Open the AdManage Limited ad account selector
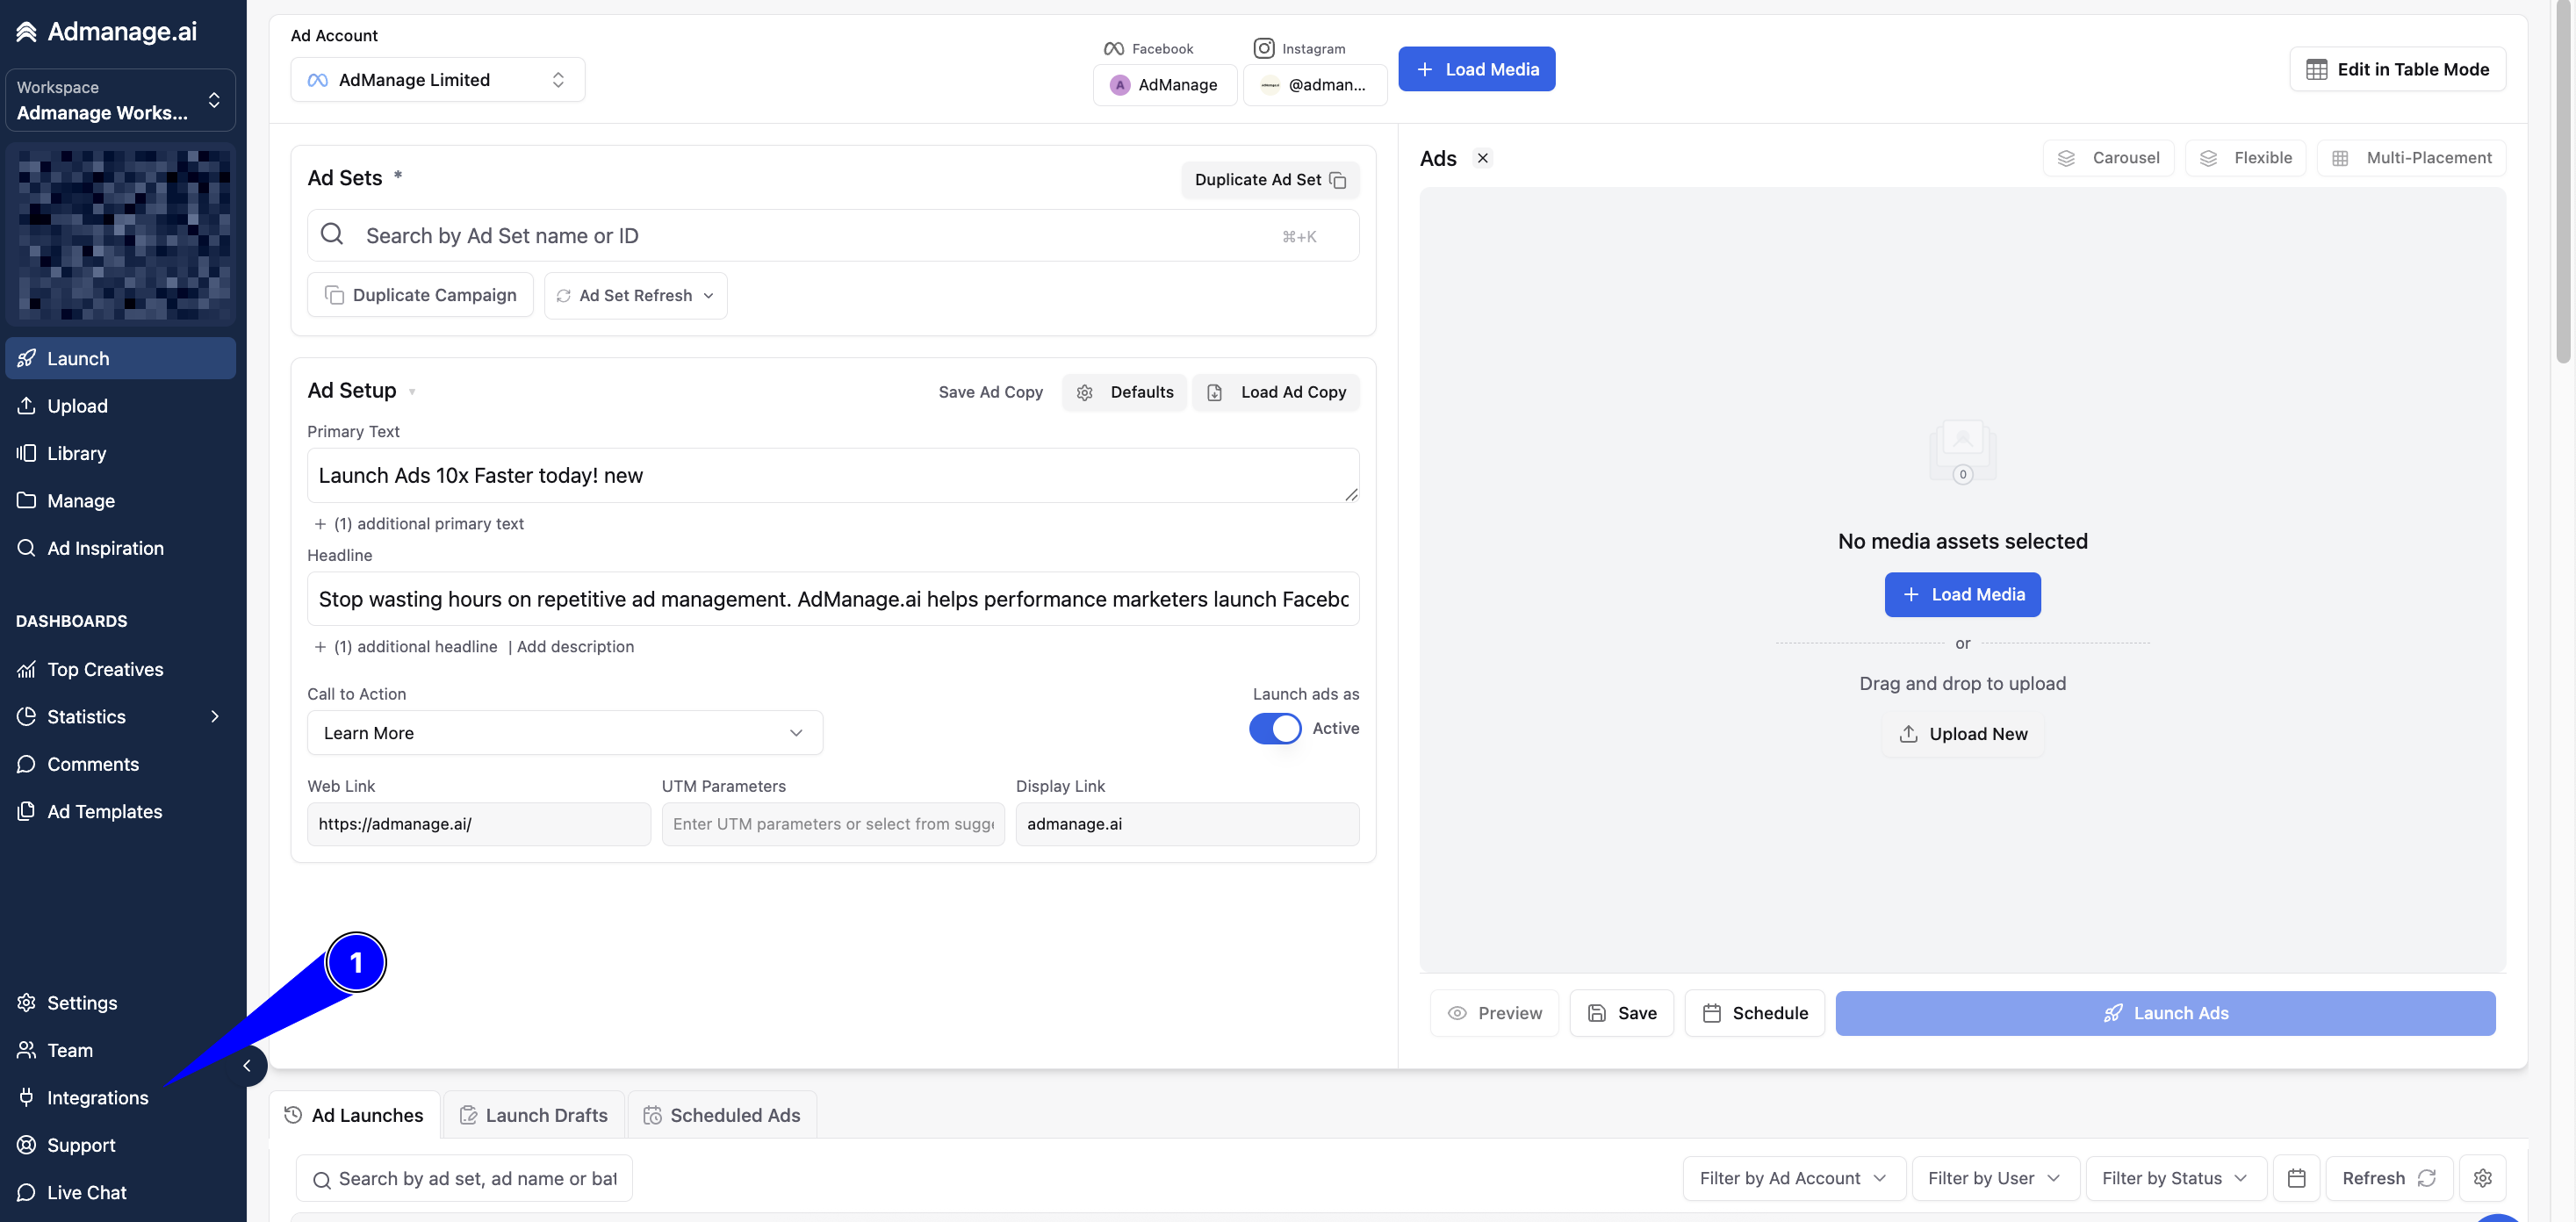The width and height of the screenshot is (2576, 1222). point(438,80)
